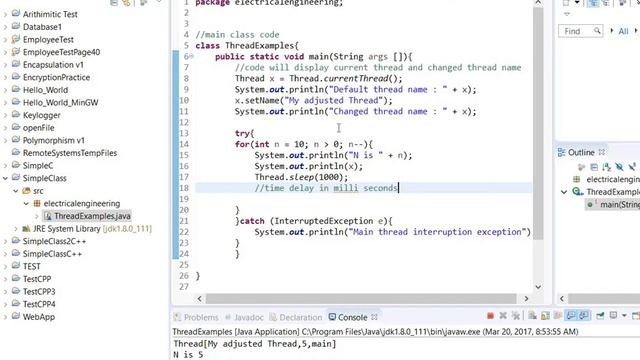
Task: Click editor horizontal scrollbar right arrow
Action: pos(526,298)
